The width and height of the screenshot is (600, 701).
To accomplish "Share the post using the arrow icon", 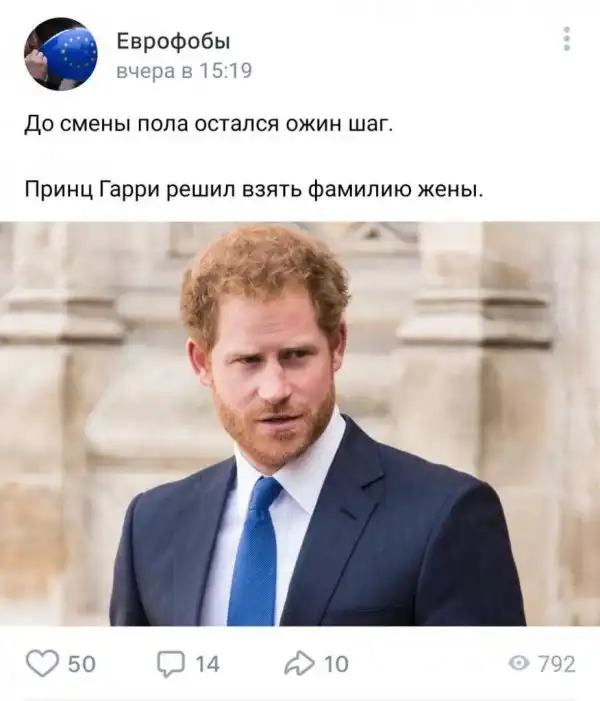I will pyautogui.click(x=299, y=663).
